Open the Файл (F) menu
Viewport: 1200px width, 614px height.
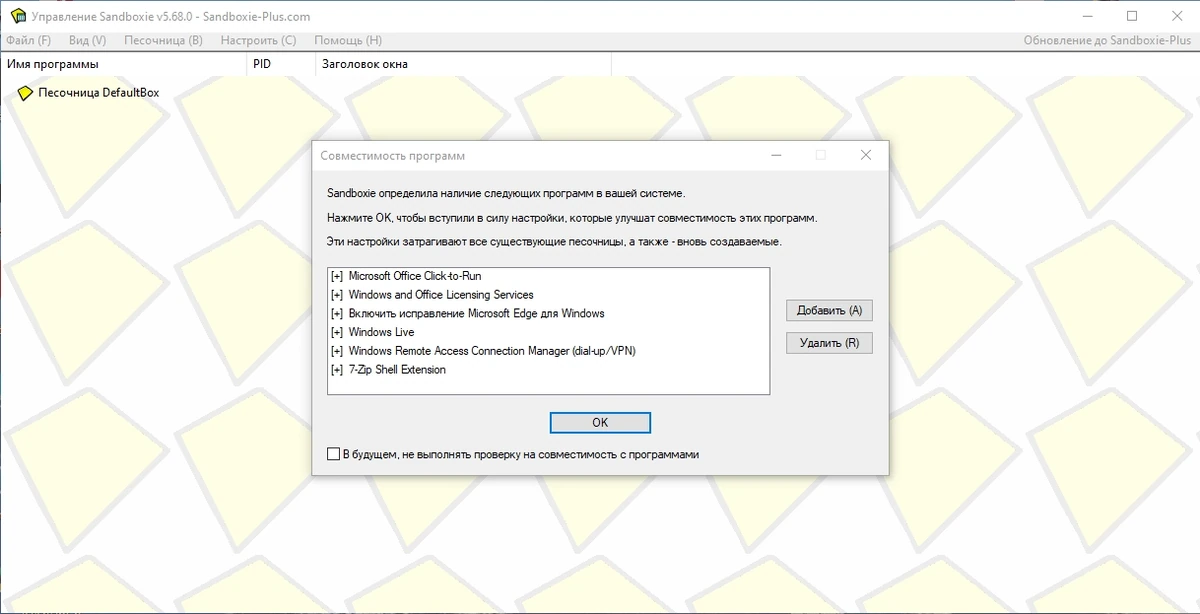click(x=29, y=41)
